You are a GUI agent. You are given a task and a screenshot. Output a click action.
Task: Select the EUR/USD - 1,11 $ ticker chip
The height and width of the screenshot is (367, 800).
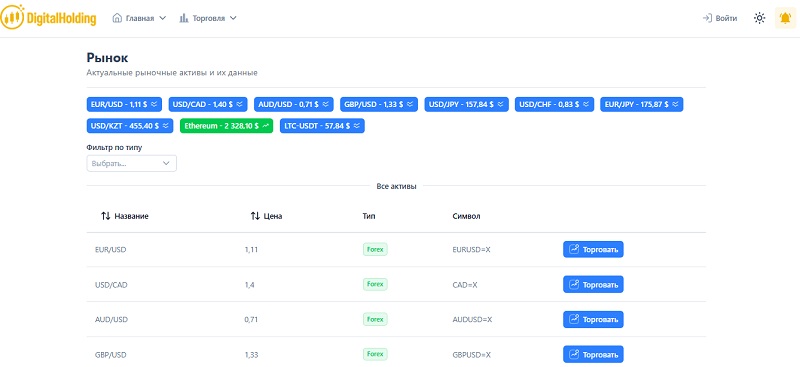[x=124, y=104]
